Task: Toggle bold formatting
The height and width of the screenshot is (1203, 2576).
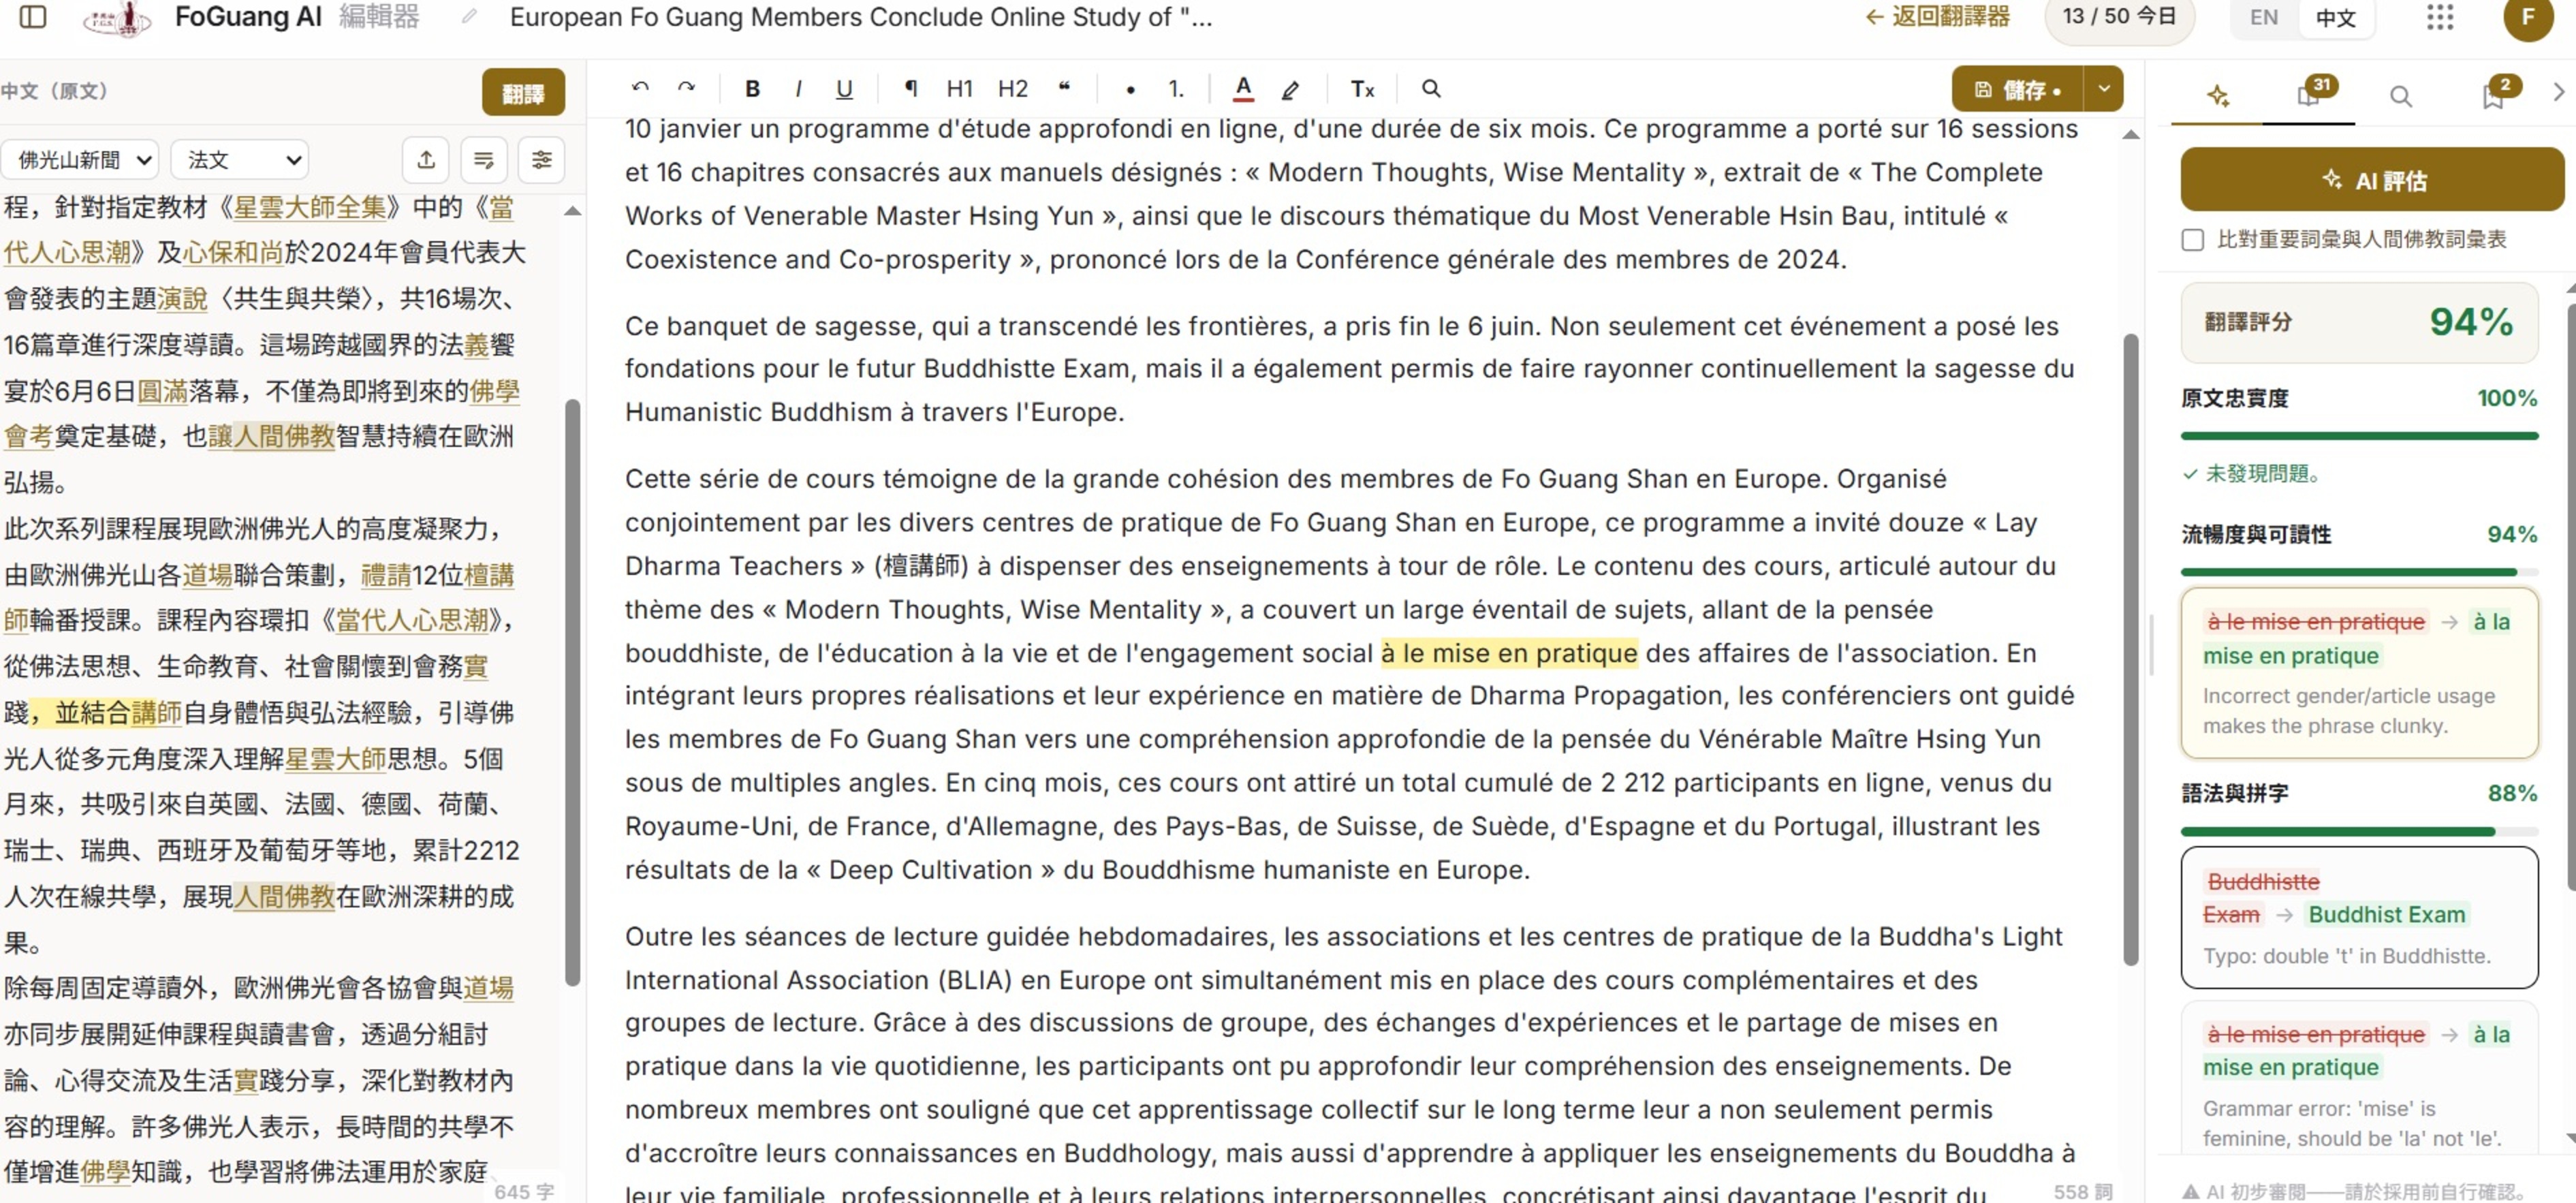Action: point(752,88)
